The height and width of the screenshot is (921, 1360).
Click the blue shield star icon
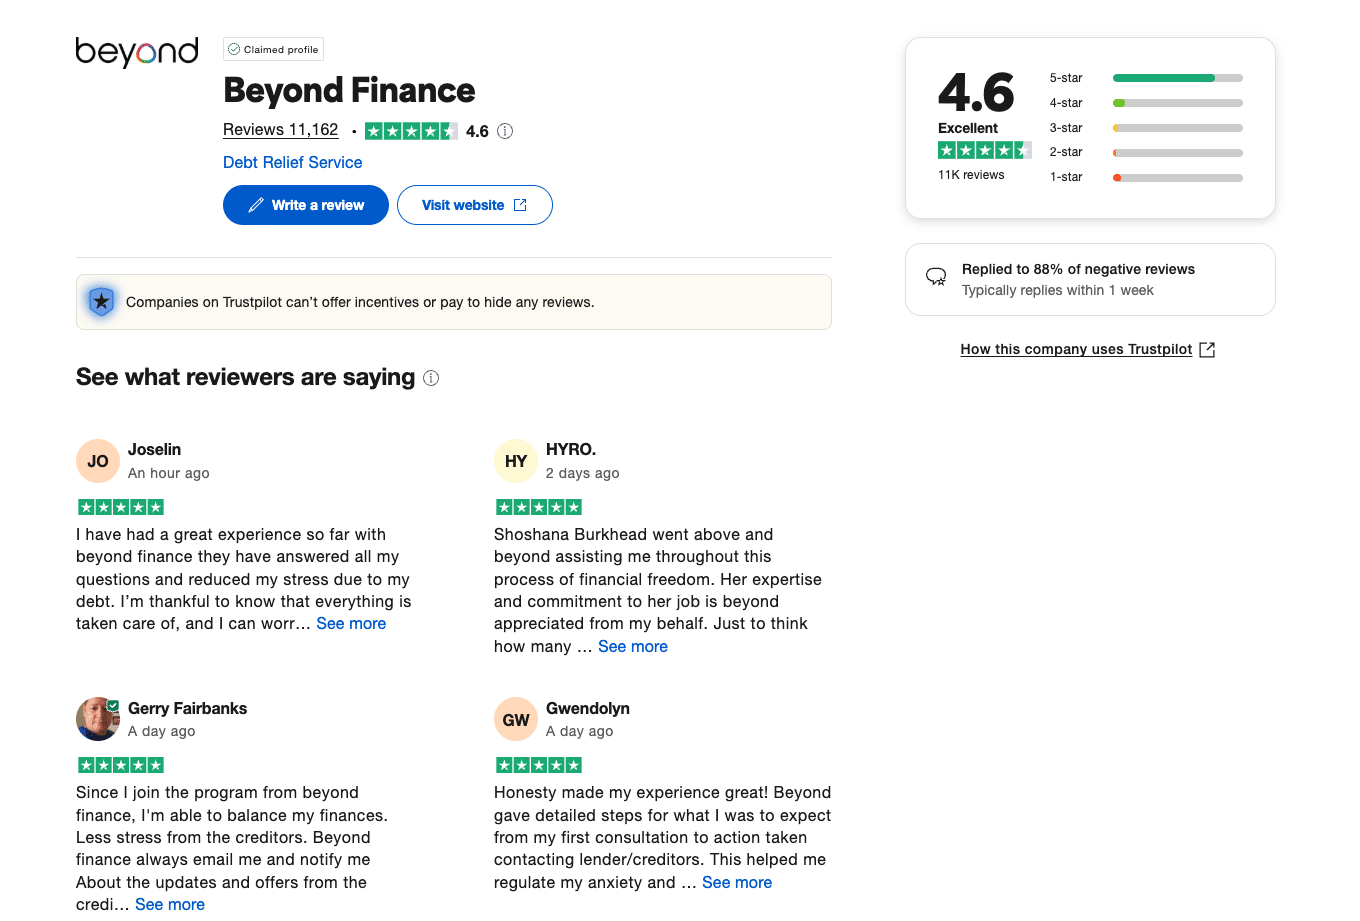101,301
